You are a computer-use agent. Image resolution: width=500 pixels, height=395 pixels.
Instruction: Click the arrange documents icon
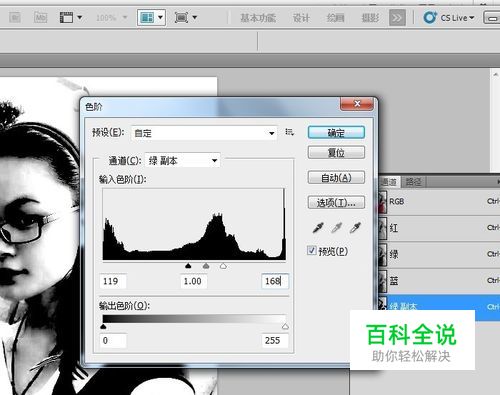(x=147, y=17)
